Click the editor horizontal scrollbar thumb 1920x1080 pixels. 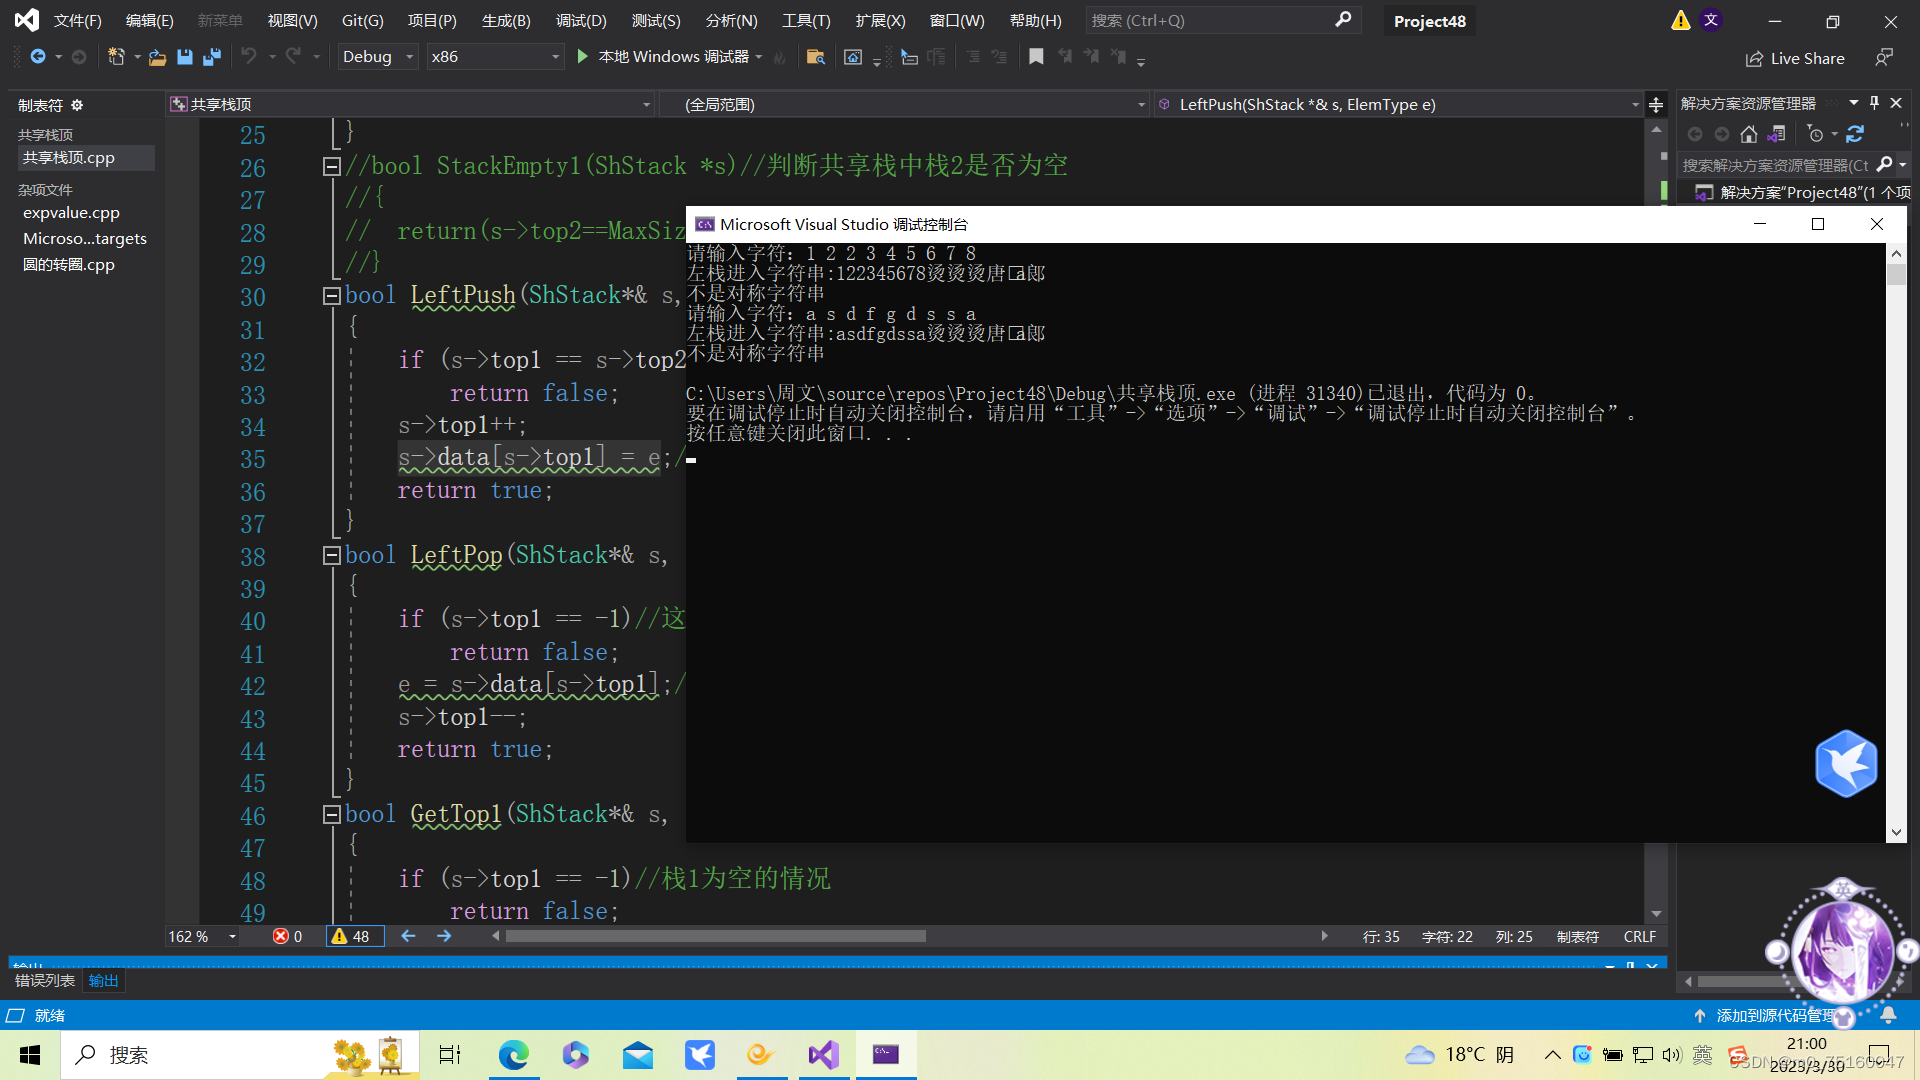tap(715, 936)
